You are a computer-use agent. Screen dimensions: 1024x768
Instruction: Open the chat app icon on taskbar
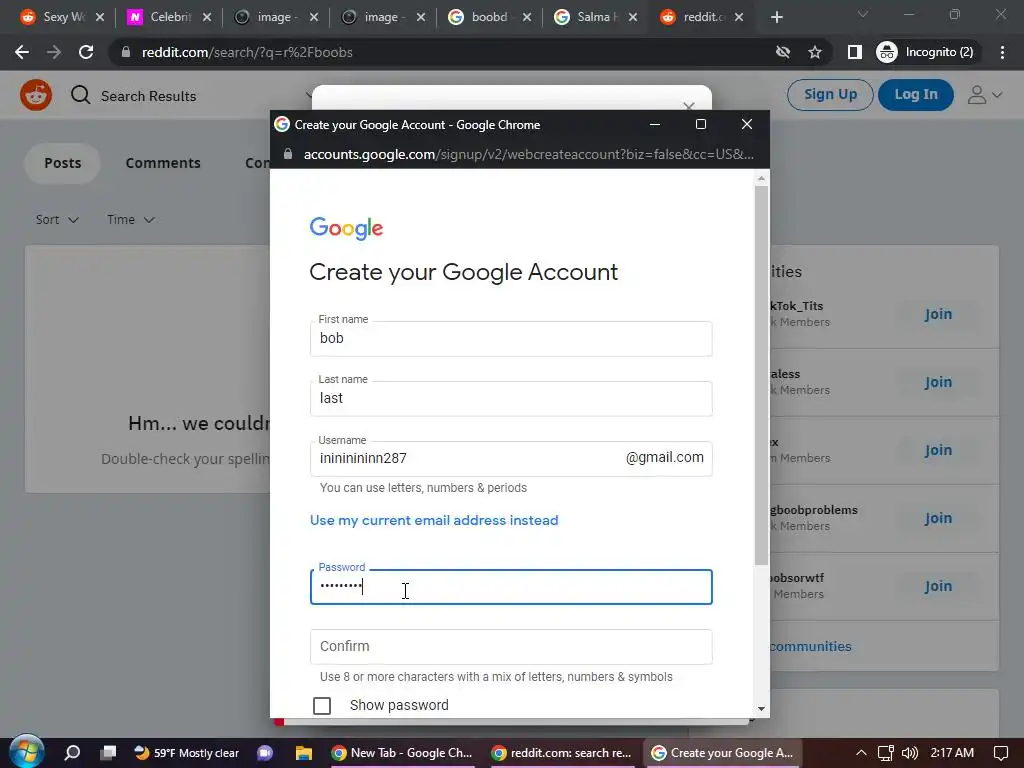click(264, 753)
